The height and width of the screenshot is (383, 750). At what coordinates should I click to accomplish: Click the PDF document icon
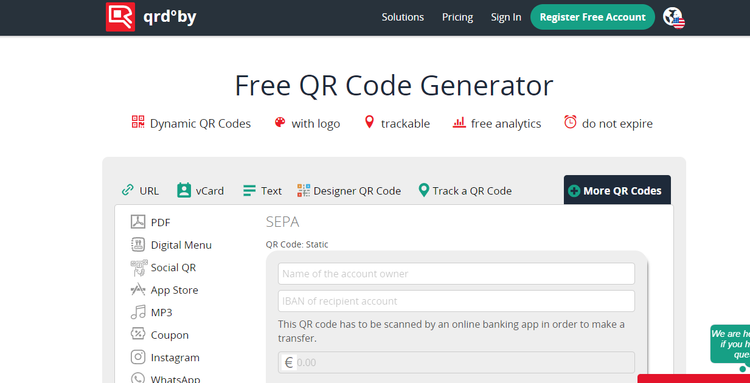[138, 222]
